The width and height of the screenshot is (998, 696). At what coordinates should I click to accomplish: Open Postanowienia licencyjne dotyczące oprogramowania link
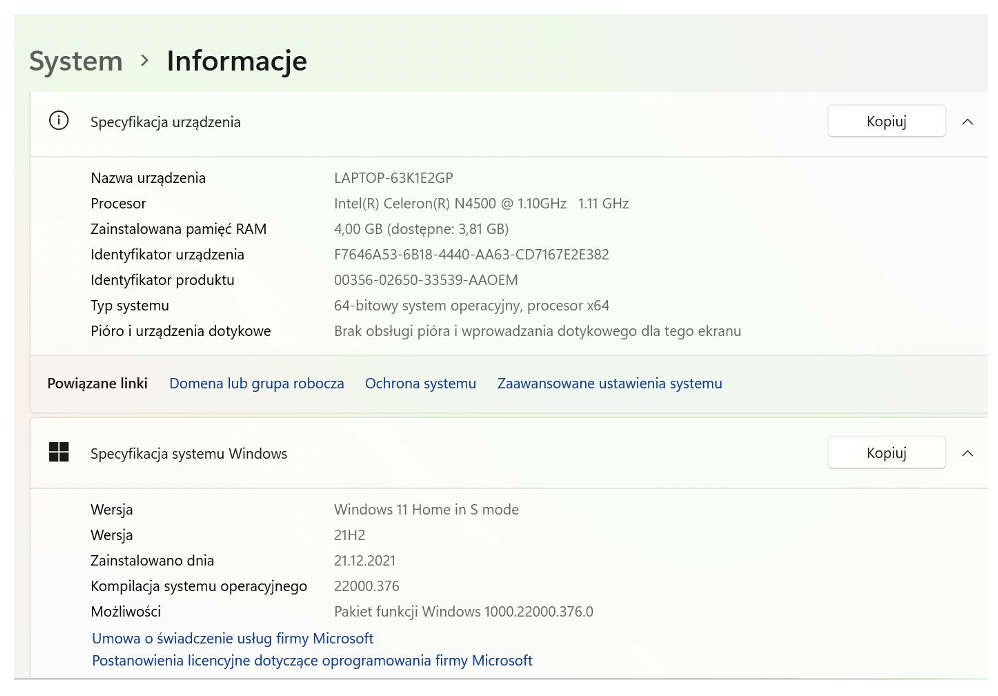pos(312,660)
